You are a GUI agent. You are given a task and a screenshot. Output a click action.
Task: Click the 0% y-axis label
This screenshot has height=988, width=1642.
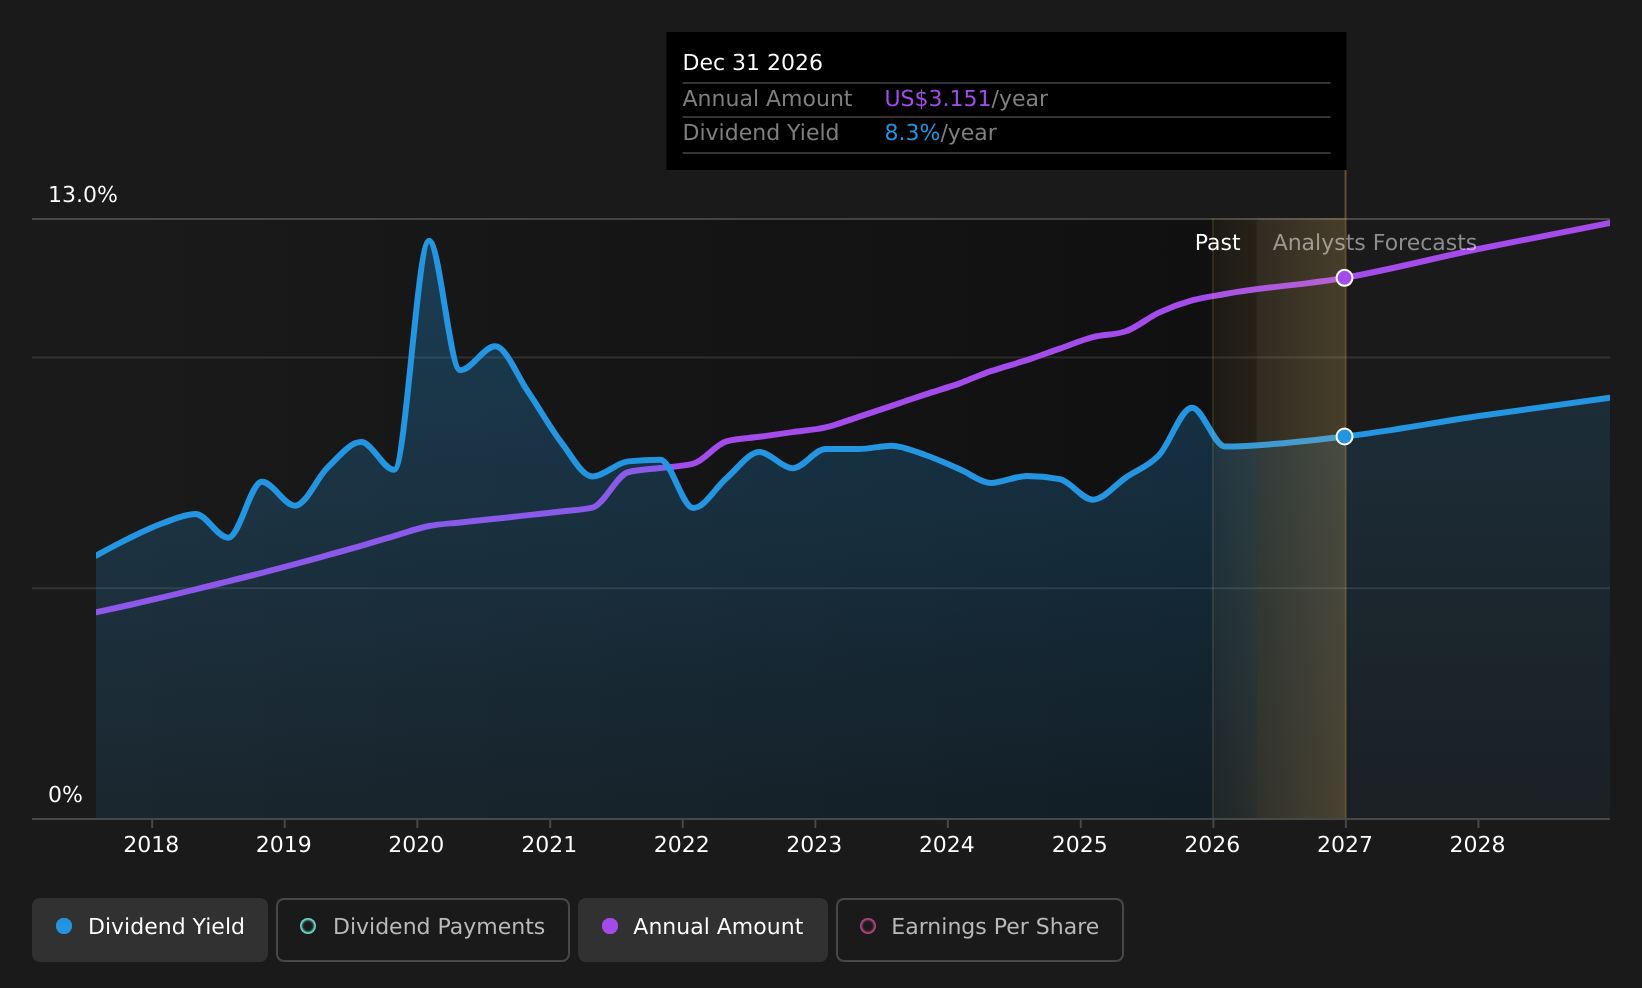coord(66,795)
